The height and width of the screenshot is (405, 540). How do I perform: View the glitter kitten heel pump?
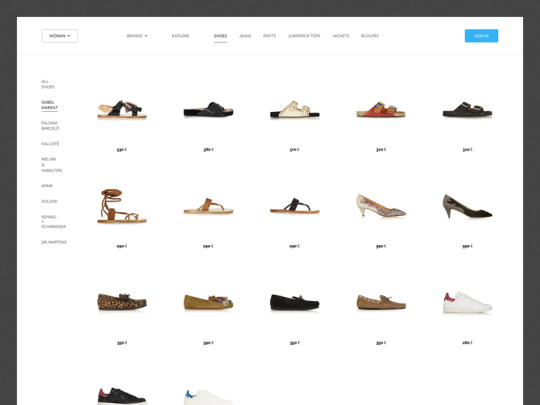[381, 206]
